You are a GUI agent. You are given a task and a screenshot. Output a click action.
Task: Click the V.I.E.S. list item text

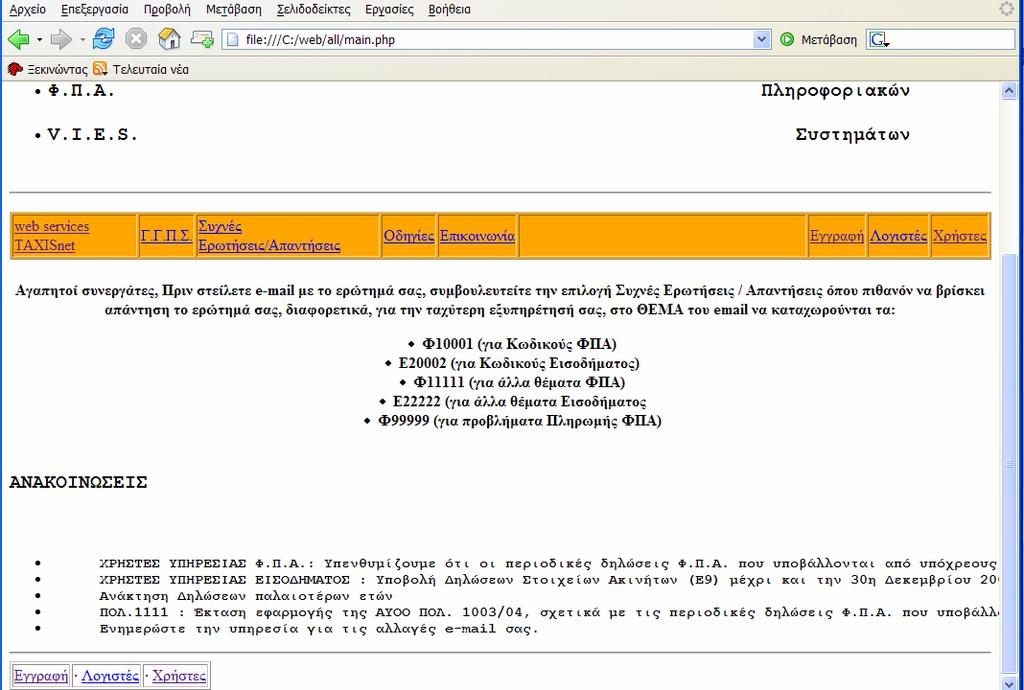pos(93,135)
